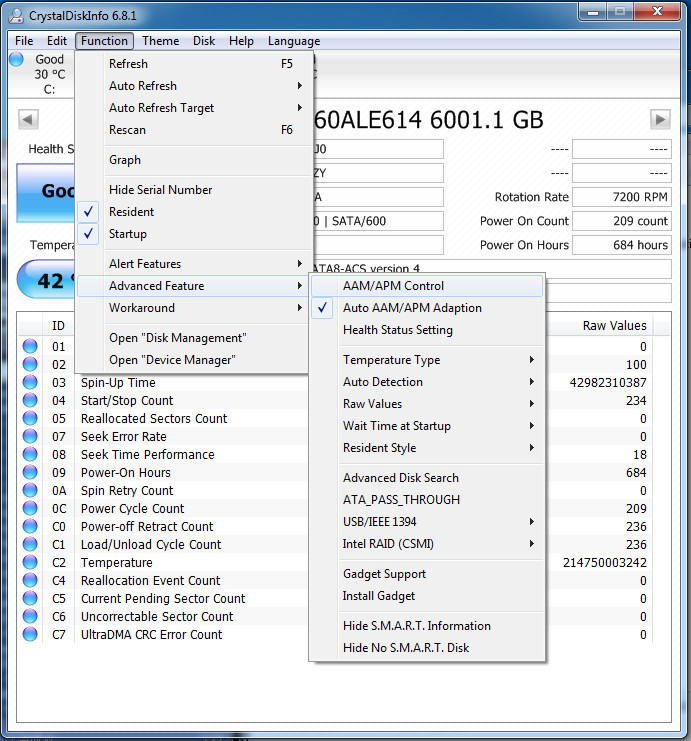The image size is (691, 741).
Task: Click status orb for Uncorrectable Sector Count
Action: (30, 616)
